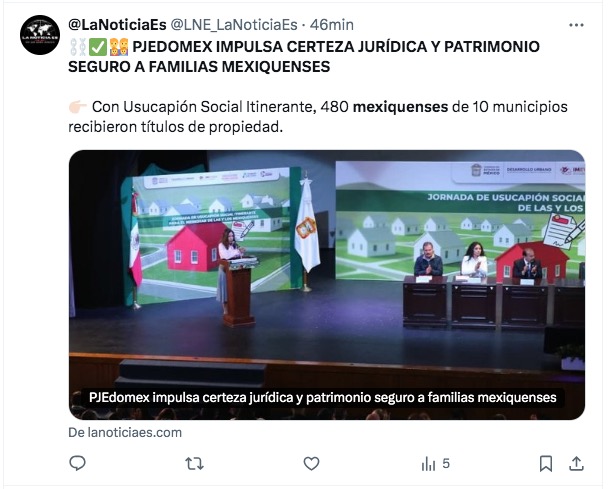Open @LaNoticiaEs display name profile
The height and width of the screenshot is (489, 609).
[117, 25]
